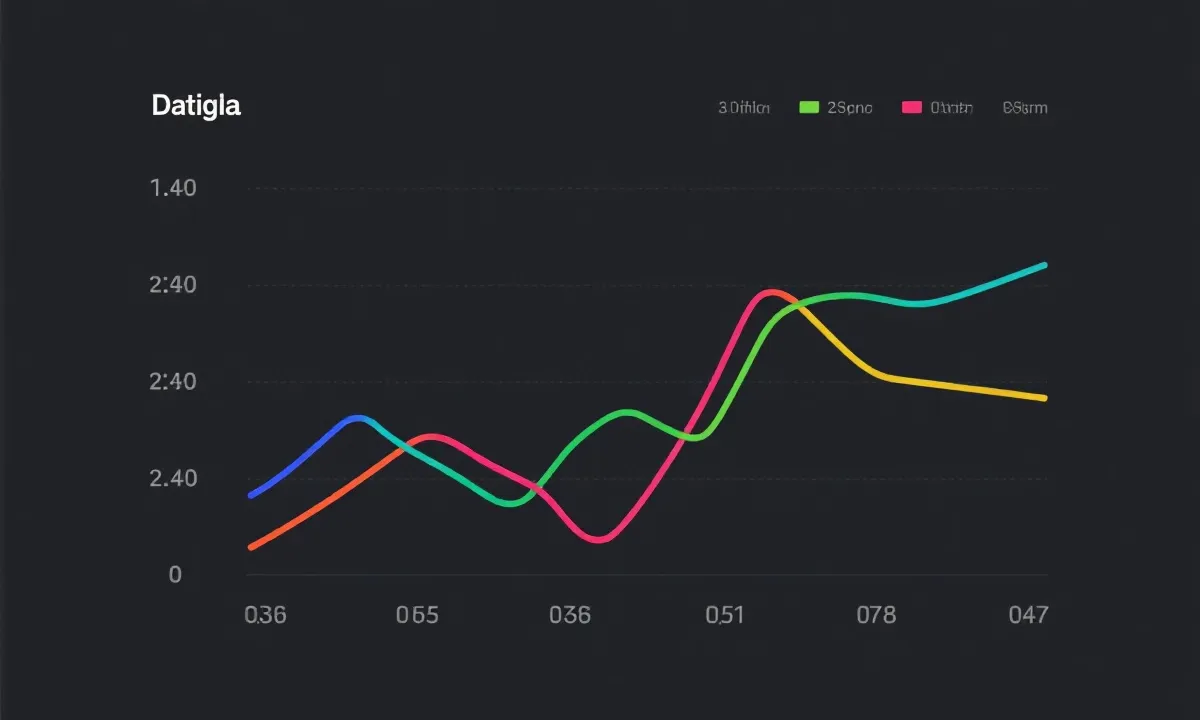
Task: Click the yellow descending line segment
Action: tap(960, 386)
